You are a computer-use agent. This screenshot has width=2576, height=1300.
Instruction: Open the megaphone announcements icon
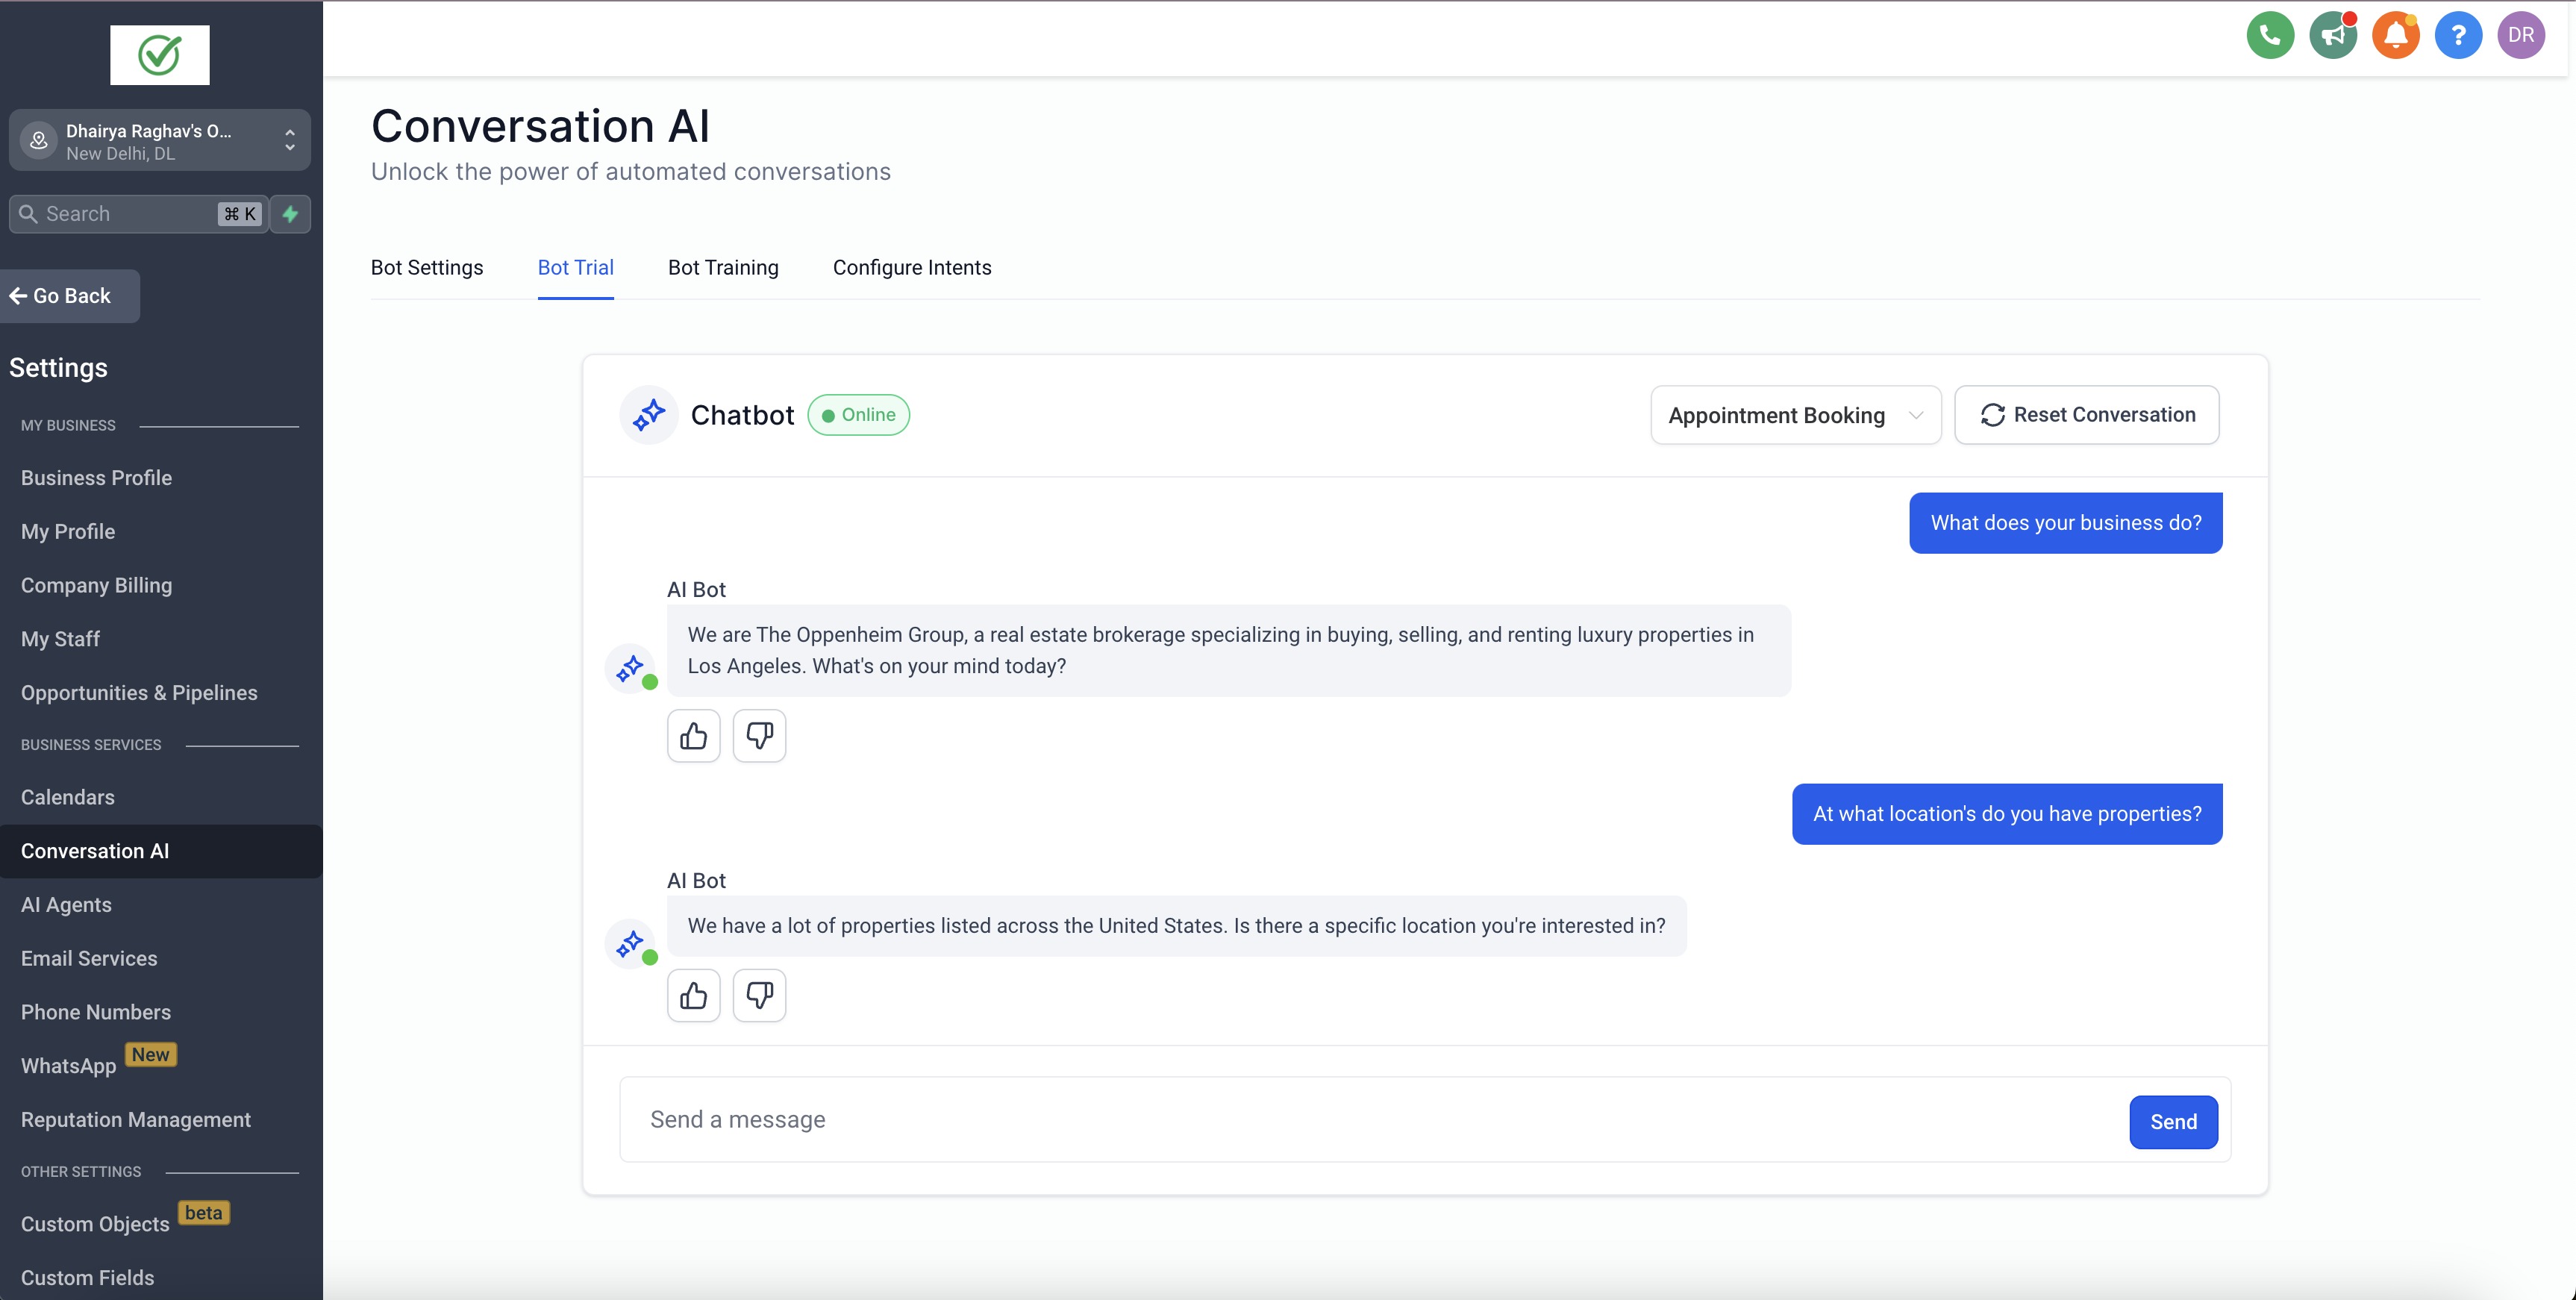[x=2333, y=36]
